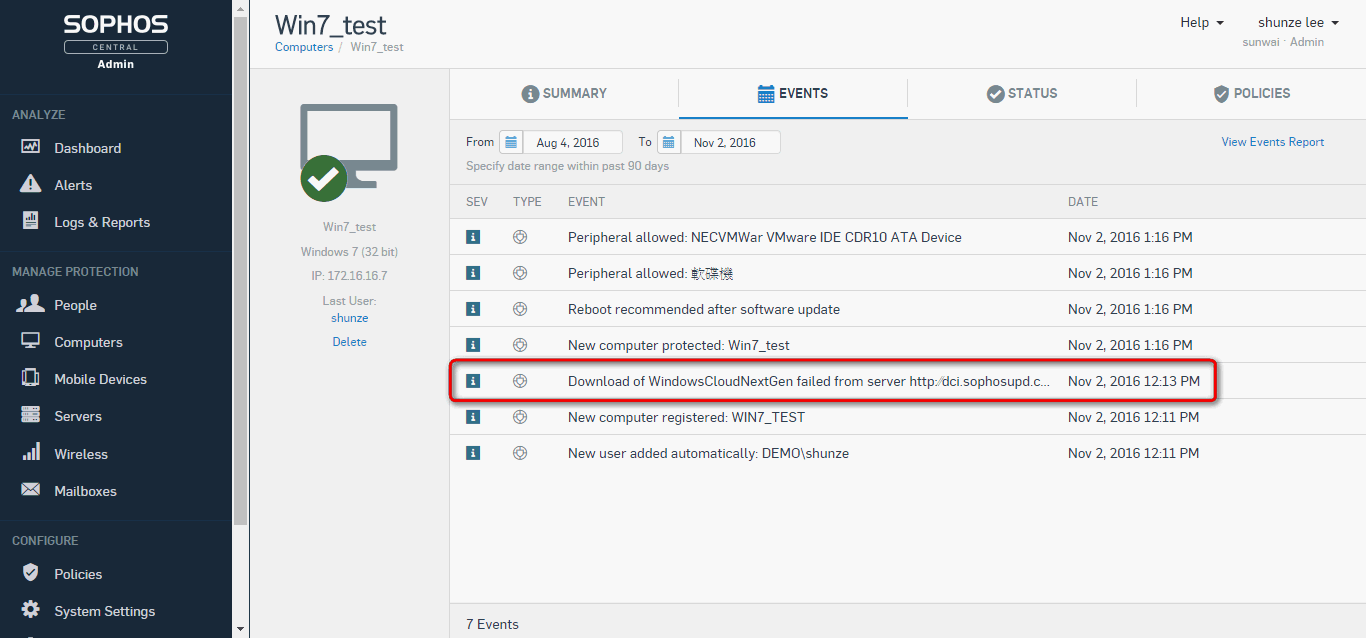The height and width of the screenshot is (638, 1366).
Task: Click type icon for Peripheral allowed NECVMWar event
Action: [520, 237]
